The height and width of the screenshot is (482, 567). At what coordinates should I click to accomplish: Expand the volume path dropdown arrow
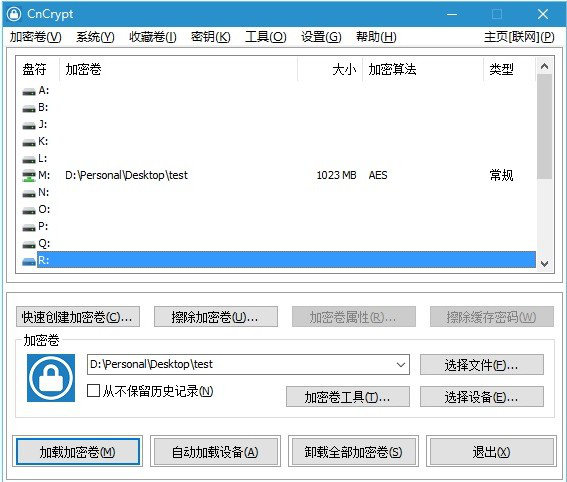[401, 364]
